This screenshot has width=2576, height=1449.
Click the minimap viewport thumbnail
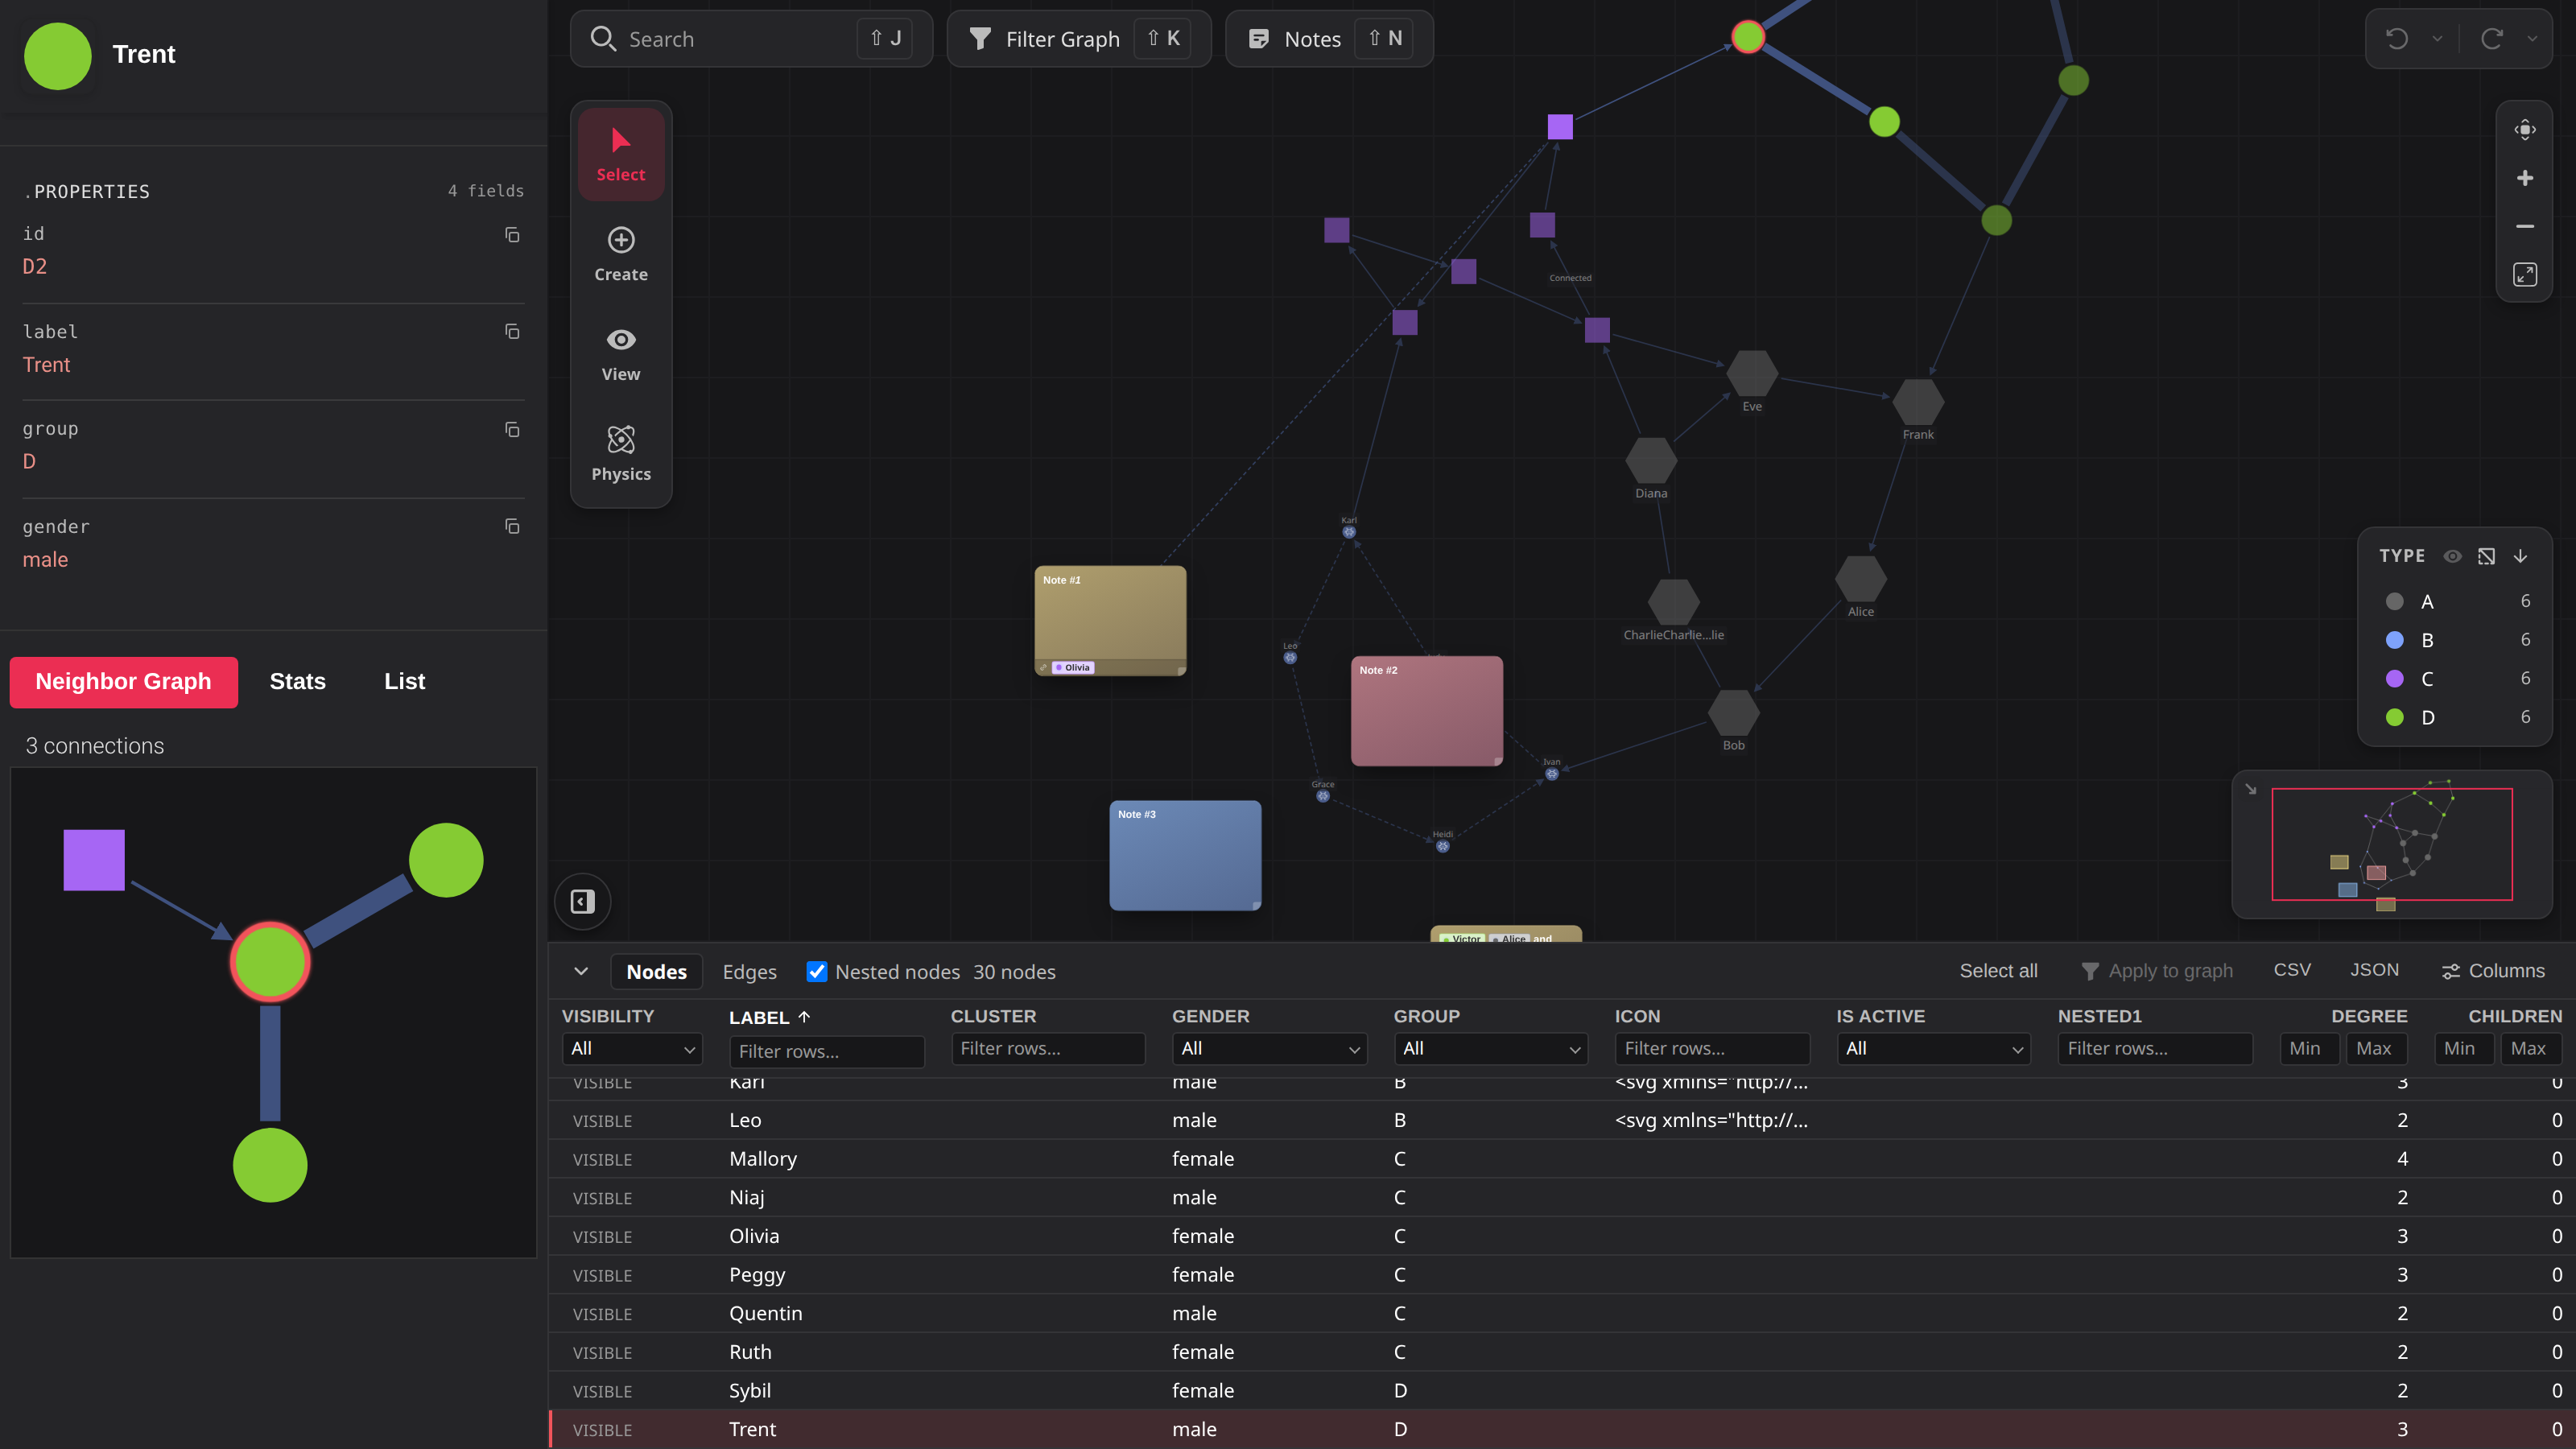tap(2392, 844)
